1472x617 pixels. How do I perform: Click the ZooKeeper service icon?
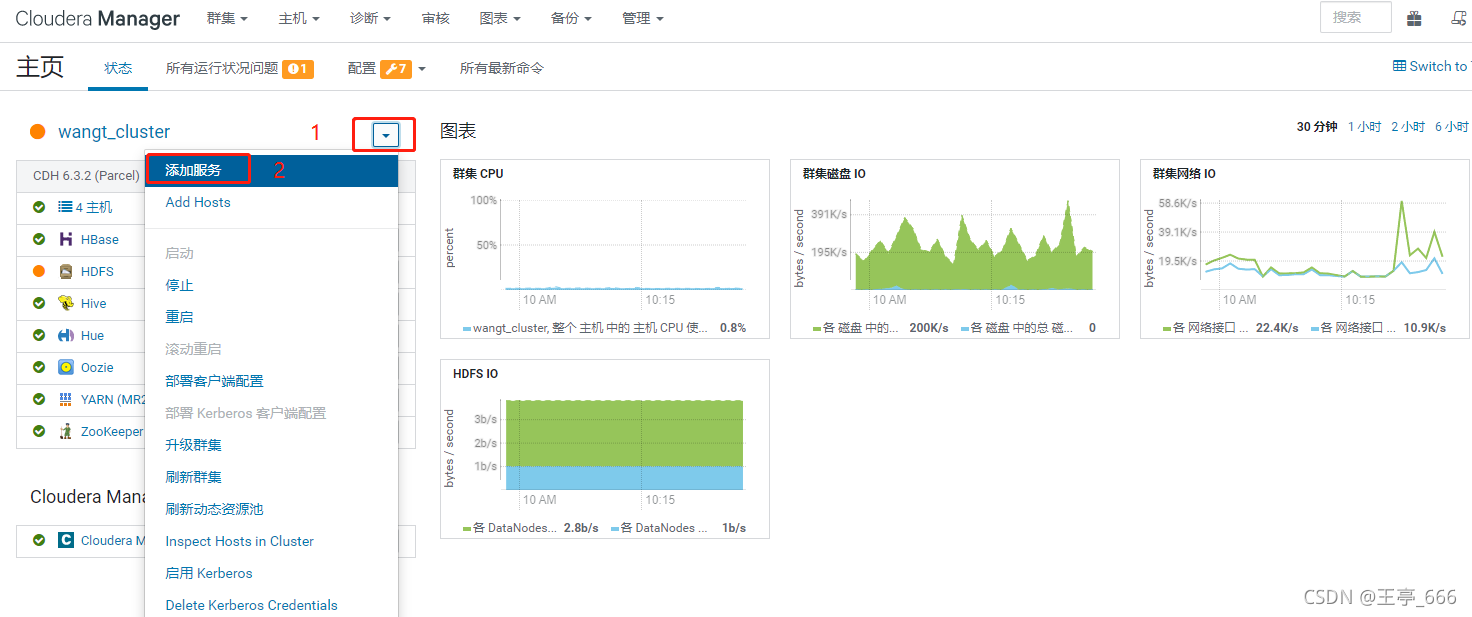click(x=66, y=431)
